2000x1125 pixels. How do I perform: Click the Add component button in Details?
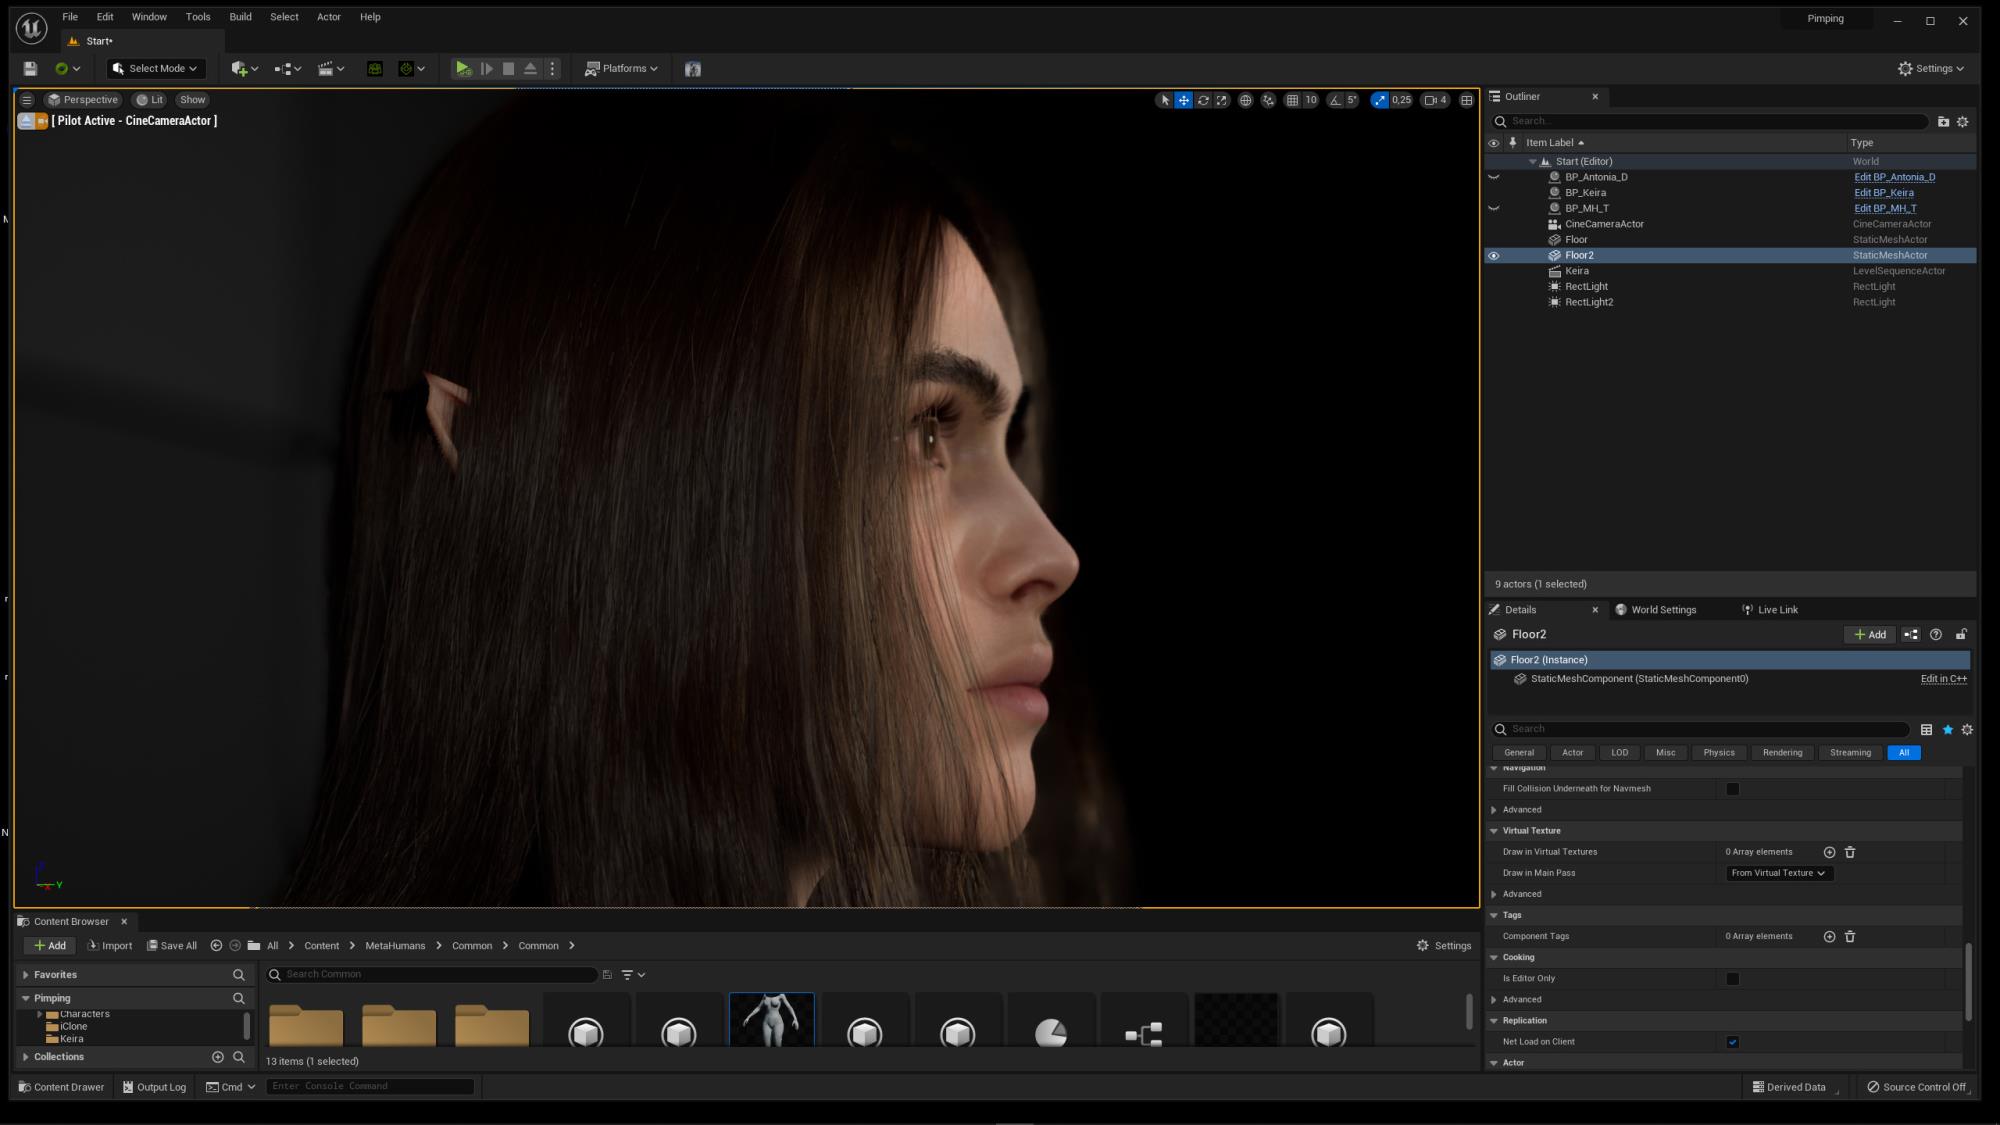click(1869, 635)
